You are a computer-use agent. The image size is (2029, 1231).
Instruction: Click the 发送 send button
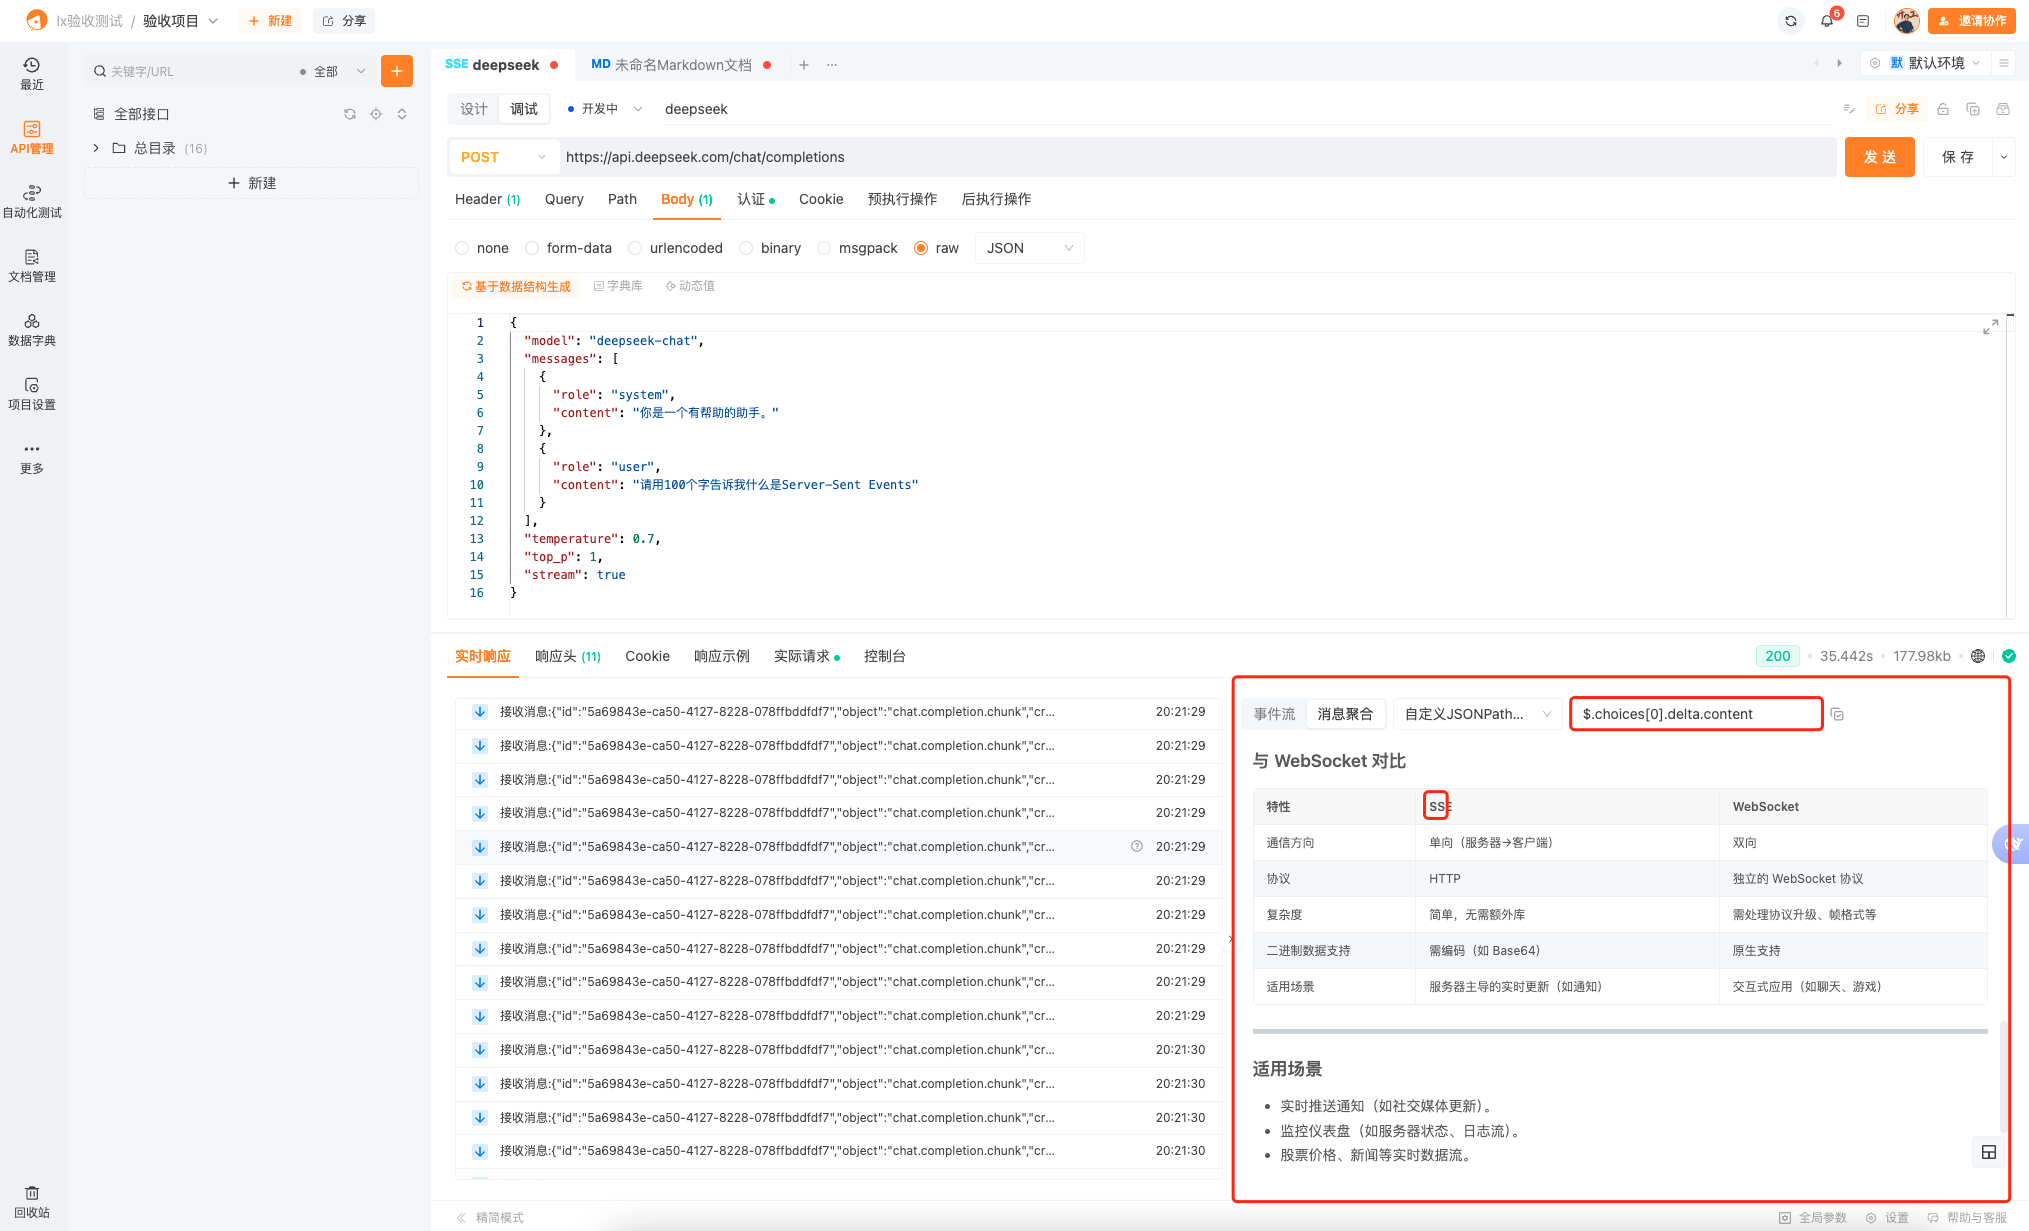pos(1879,157)
